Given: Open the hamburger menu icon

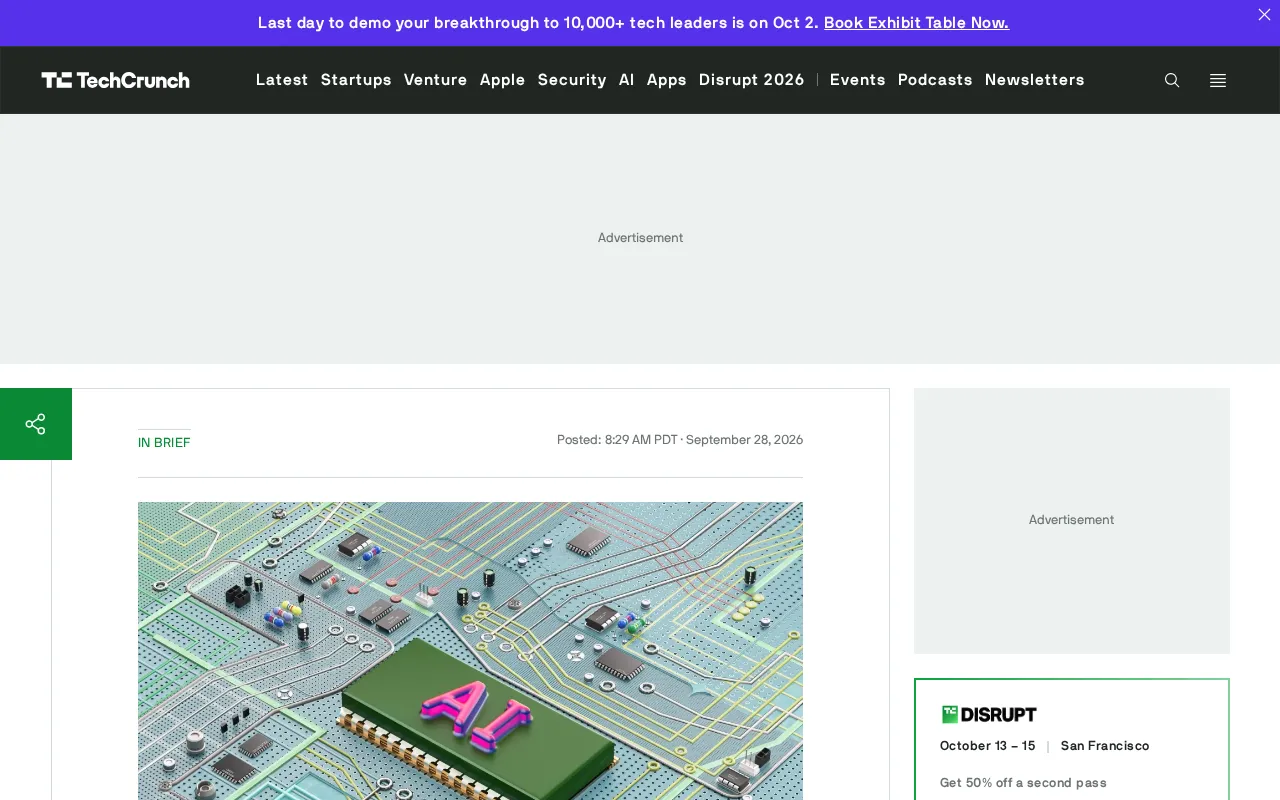Looking at the screenshot, I should pos(1218,80).
